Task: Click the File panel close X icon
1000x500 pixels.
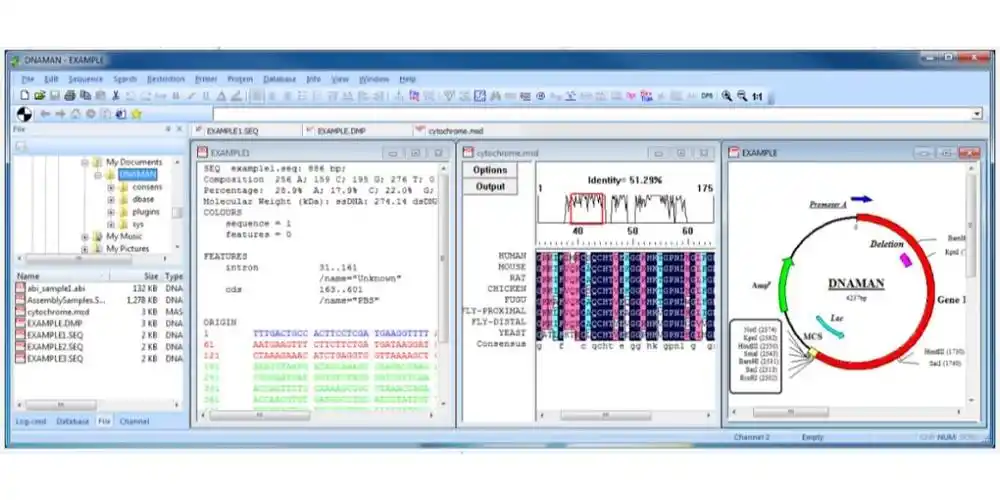Action: click(x=180, y=129)
